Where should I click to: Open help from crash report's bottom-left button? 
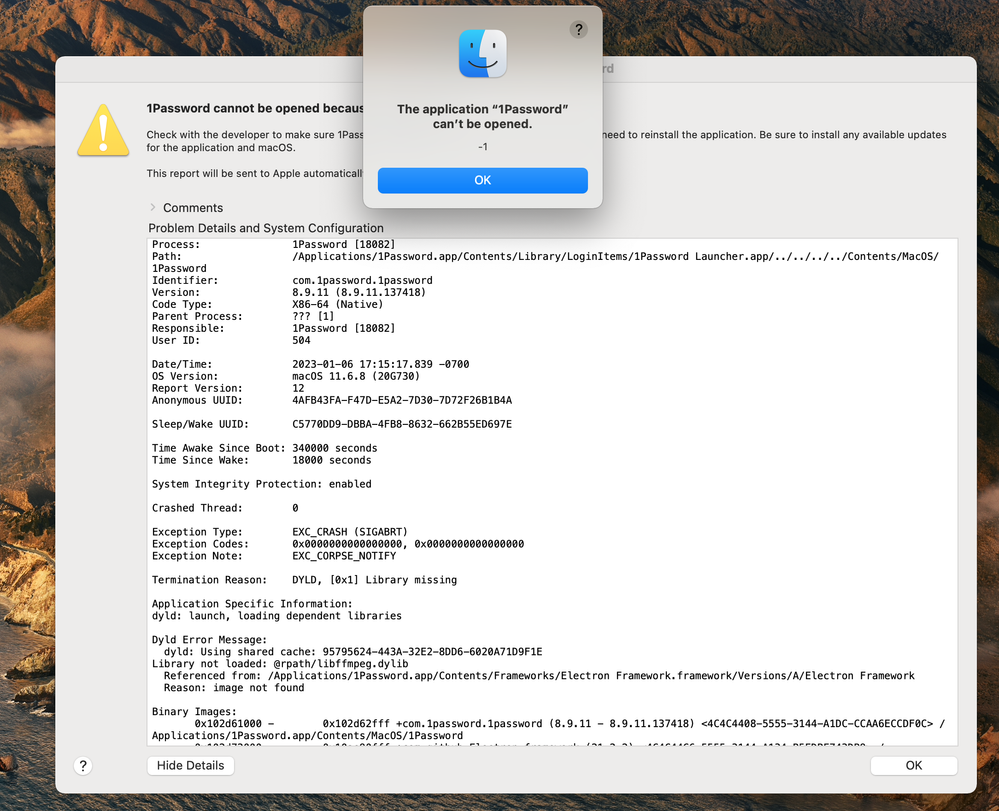click(x=83, y=765)
